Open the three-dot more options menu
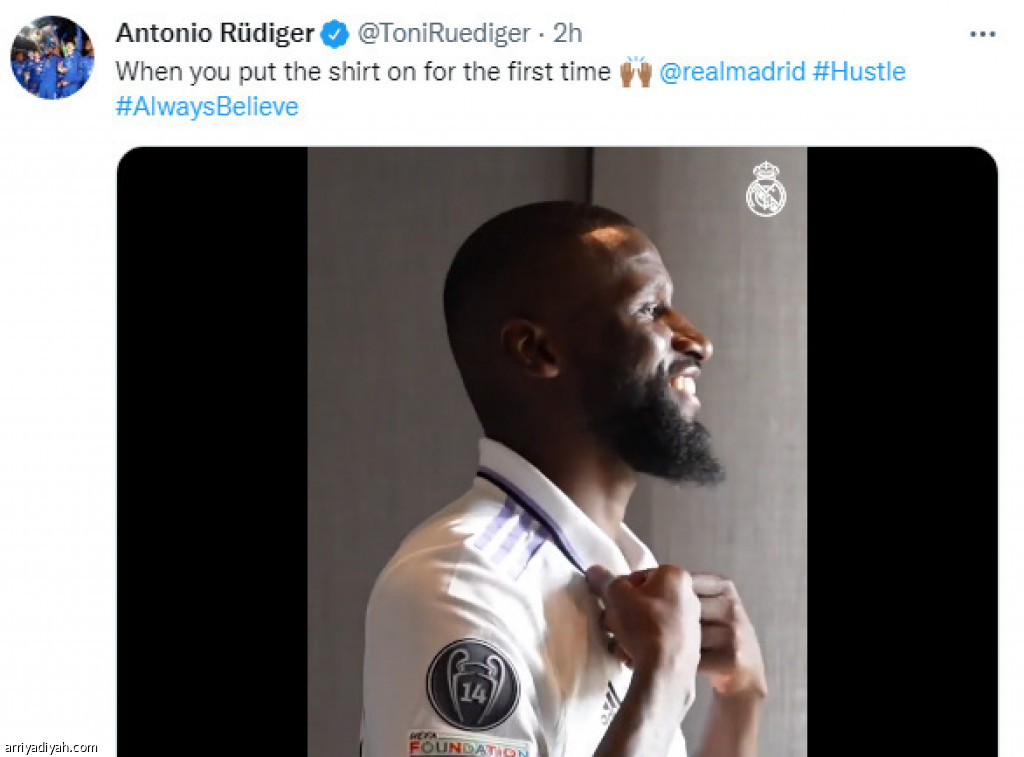This screenshot has height=757, width=1024. click(x=982, y=34)
